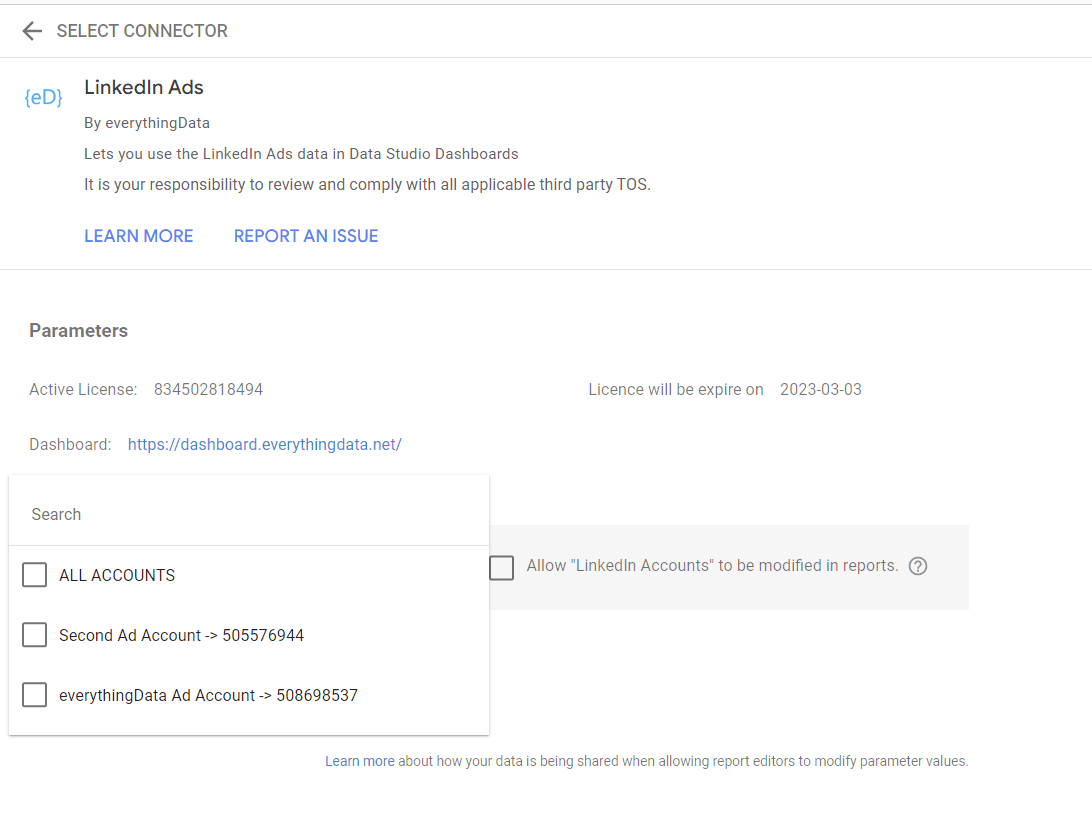This screenshot has height=839, width=1092.
Task: Select the LinkedIn Ads connector title
Action: (x=144, y=87)
